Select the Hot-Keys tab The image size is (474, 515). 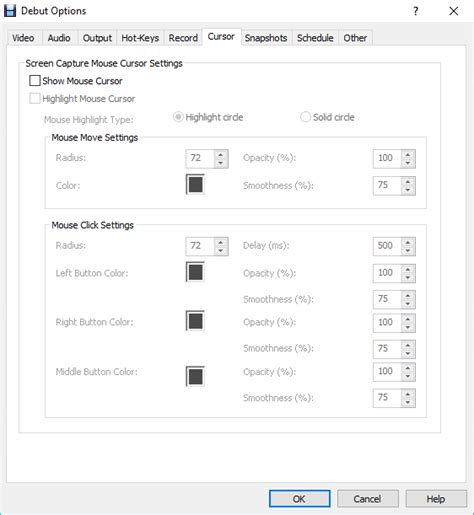point(140,38)
